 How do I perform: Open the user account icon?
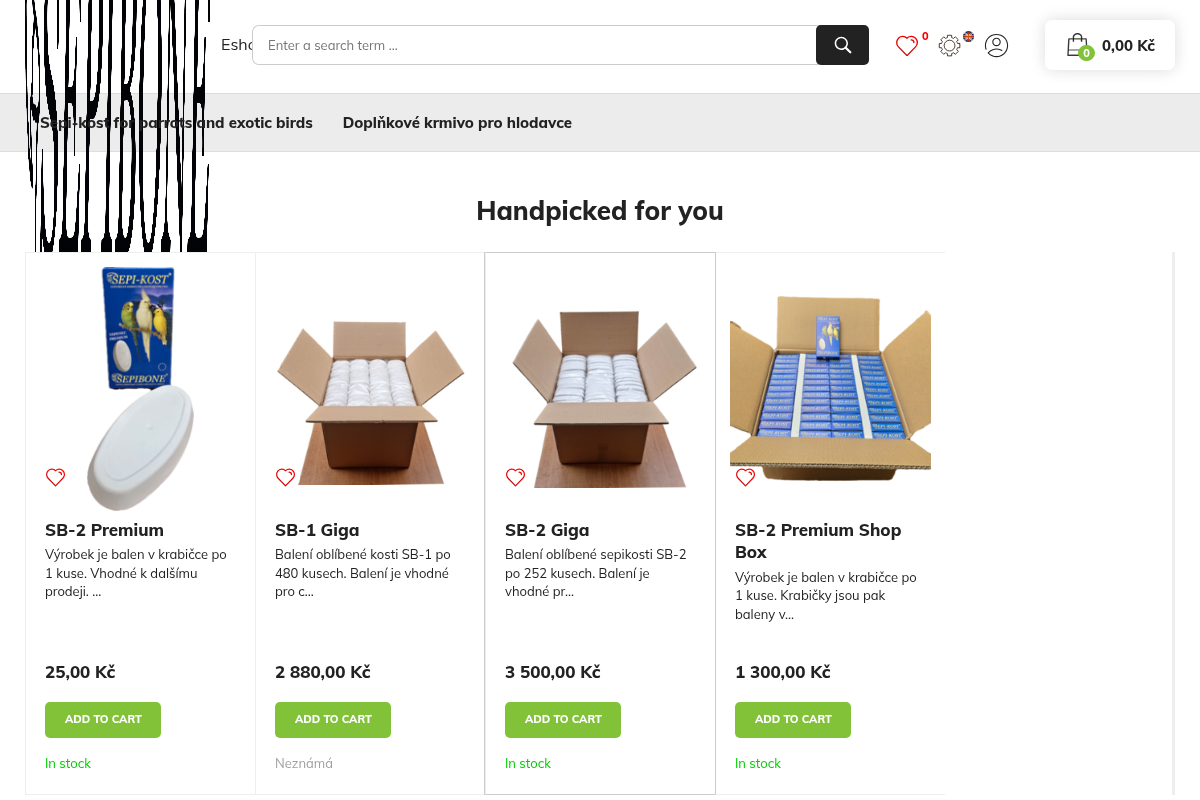(996, 45)
